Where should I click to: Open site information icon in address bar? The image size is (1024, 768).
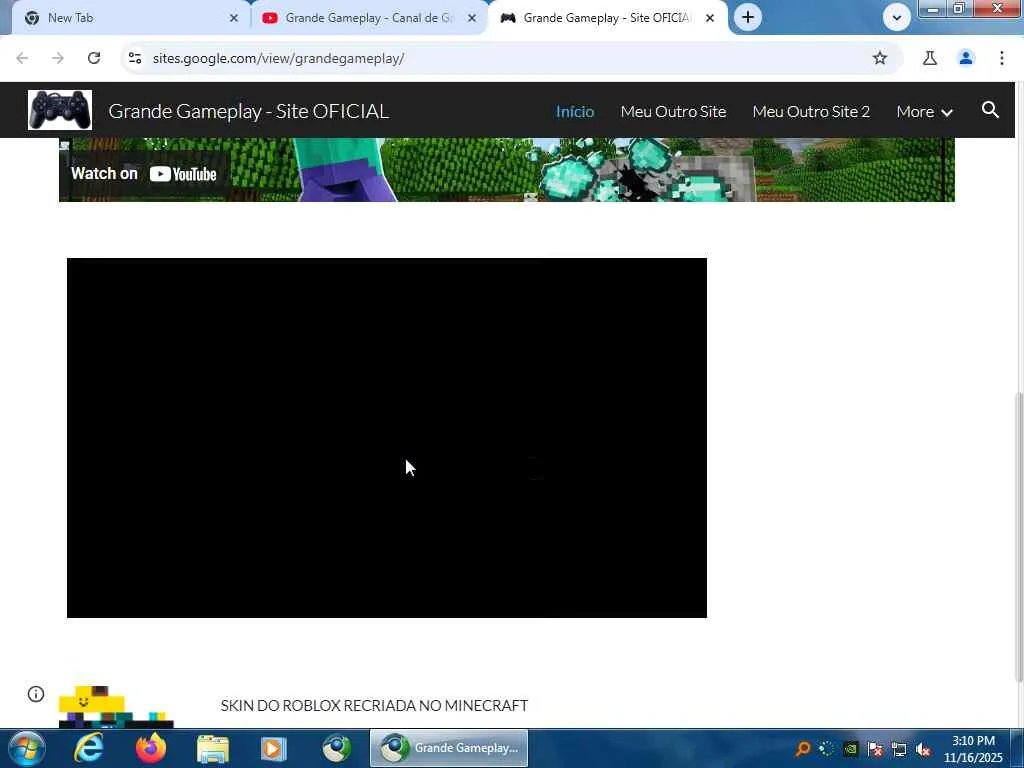pos(135,58)
